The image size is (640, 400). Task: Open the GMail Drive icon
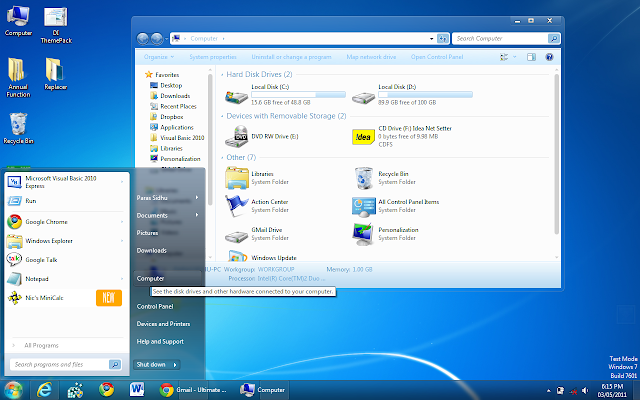[x=237, y=236]
